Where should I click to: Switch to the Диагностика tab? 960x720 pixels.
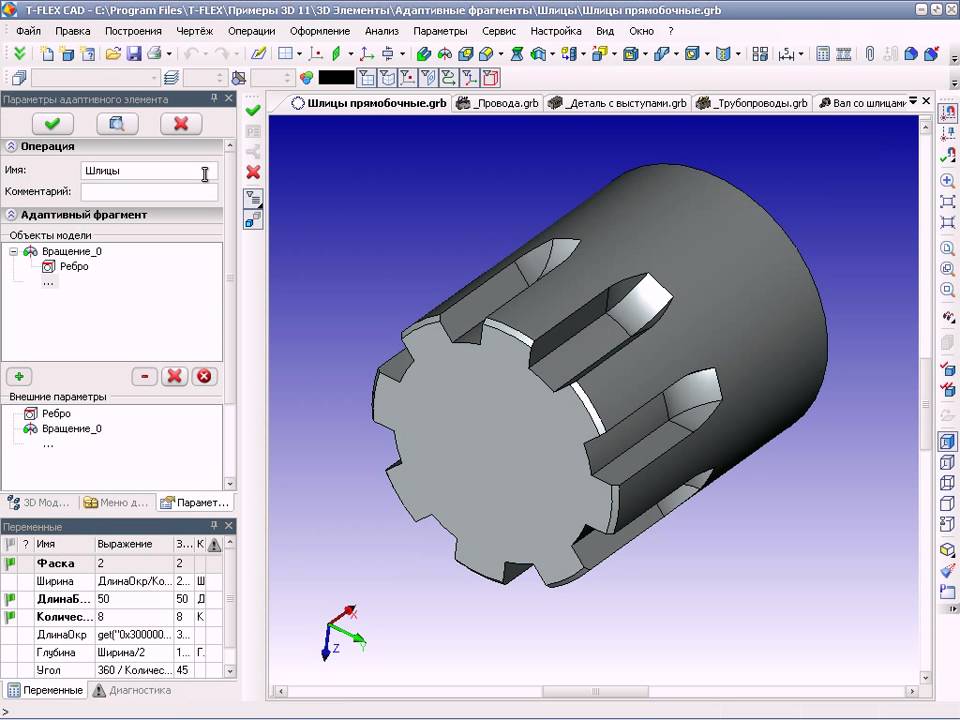[131, 690]
